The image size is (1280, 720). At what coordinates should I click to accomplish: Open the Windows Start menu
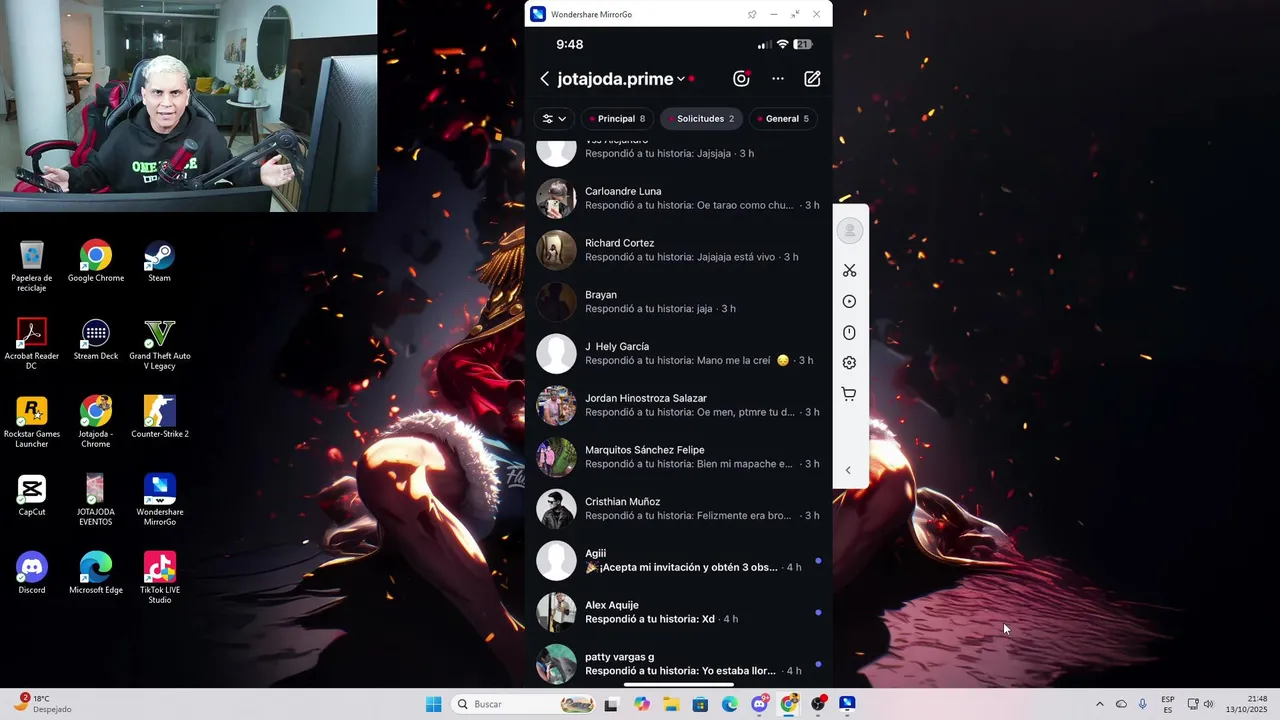[x=433, y=704]
